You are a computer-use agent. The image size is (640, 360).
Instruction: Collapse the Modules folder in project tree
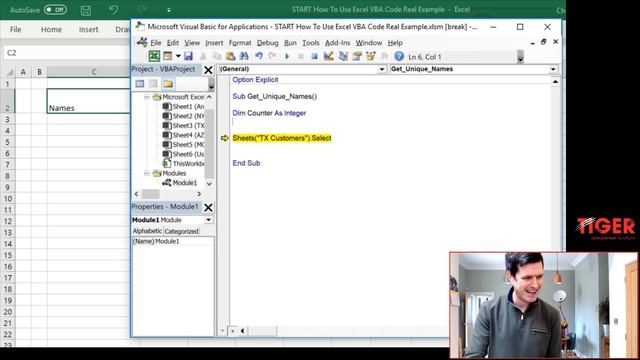147,173
